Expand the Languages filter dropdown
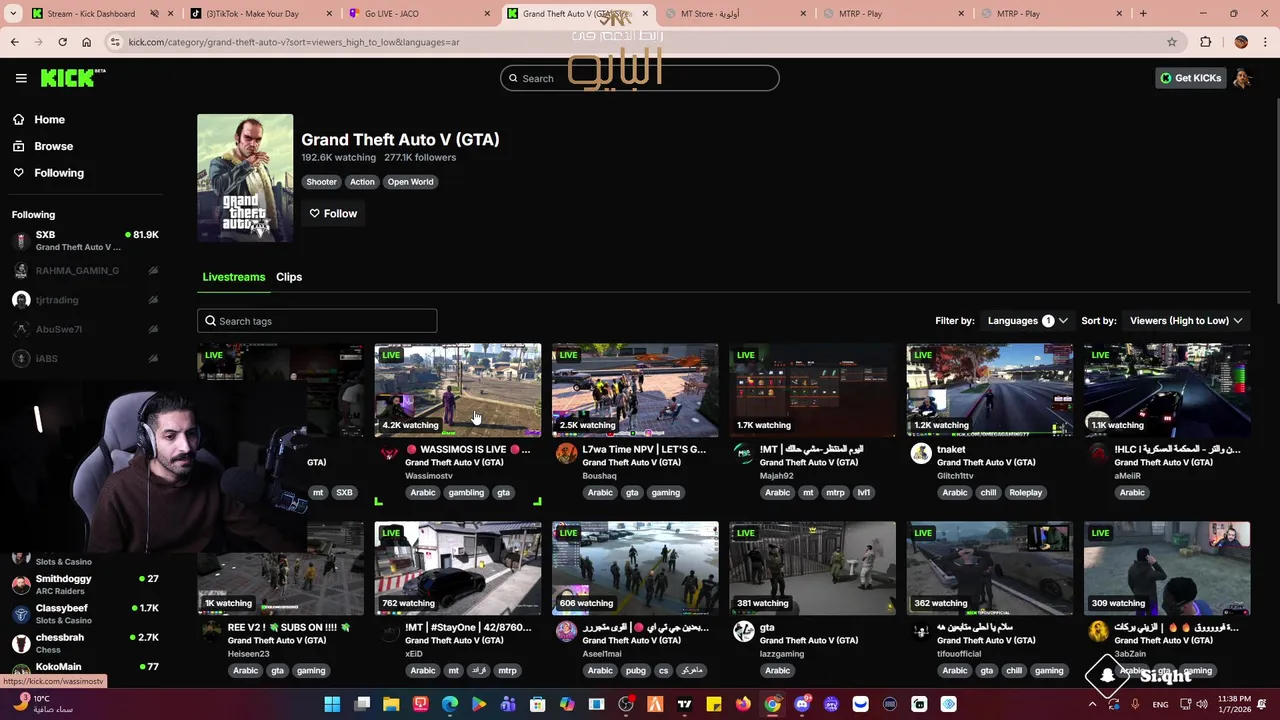The image size is (1280, 720). pyautogui.click(x=1027, y=321)
